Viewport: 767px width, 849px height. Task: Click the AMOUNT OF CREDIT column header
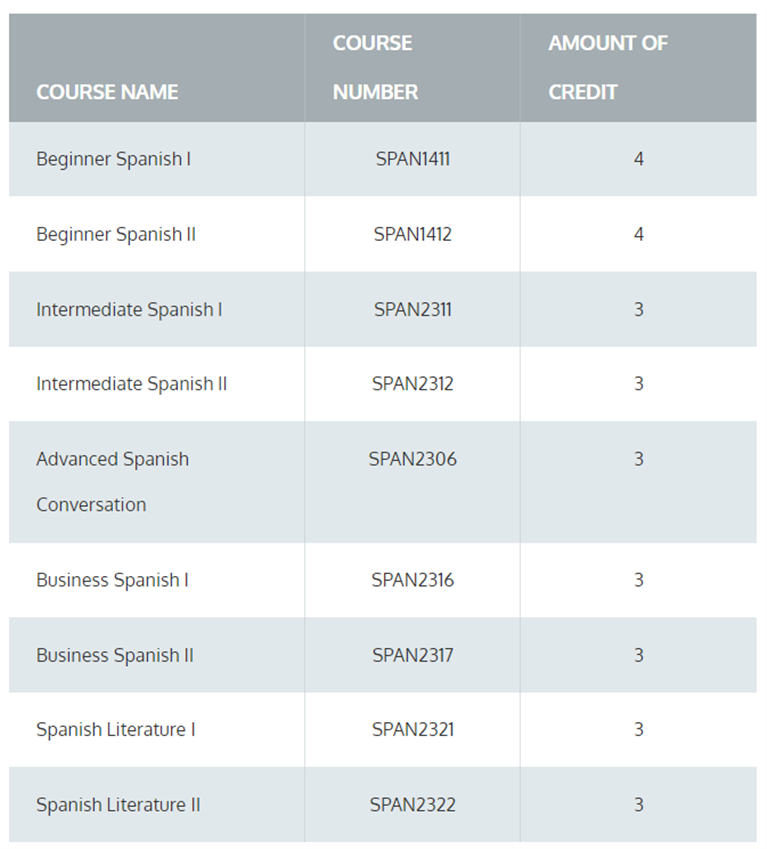point(608,68)
